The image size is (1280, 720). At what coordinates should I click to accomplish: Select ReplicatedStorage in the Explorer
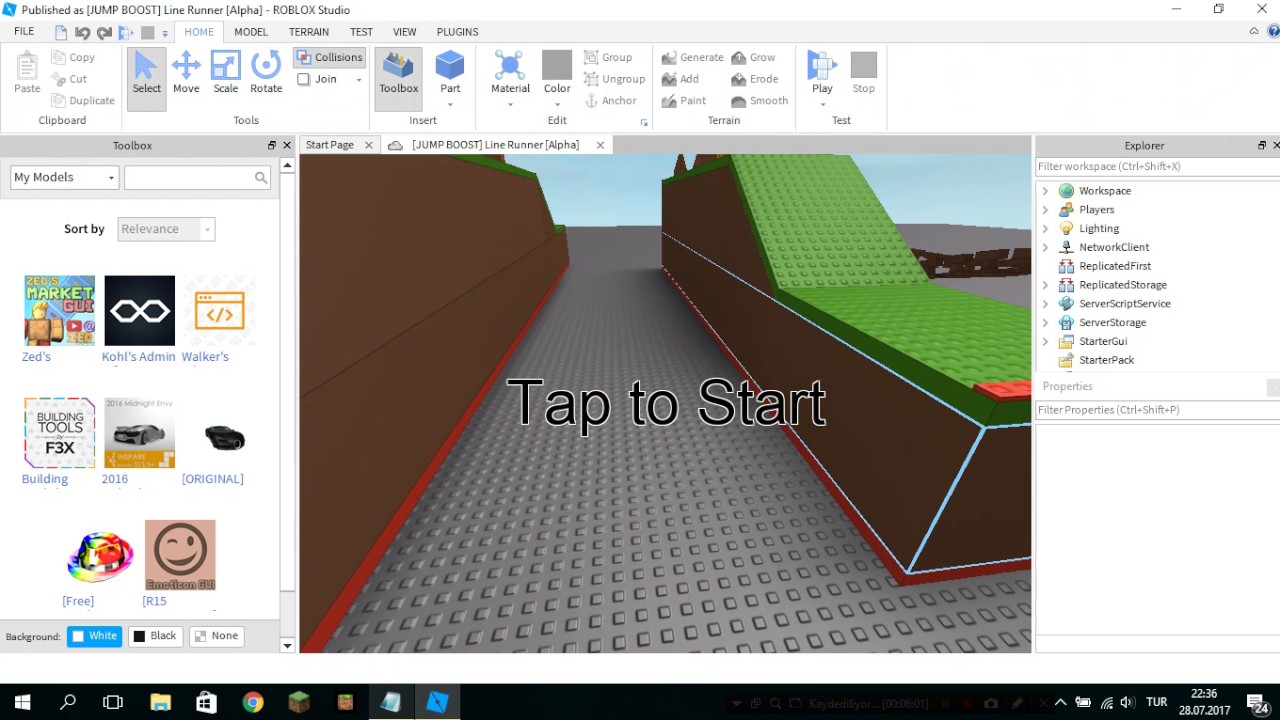1122,285
